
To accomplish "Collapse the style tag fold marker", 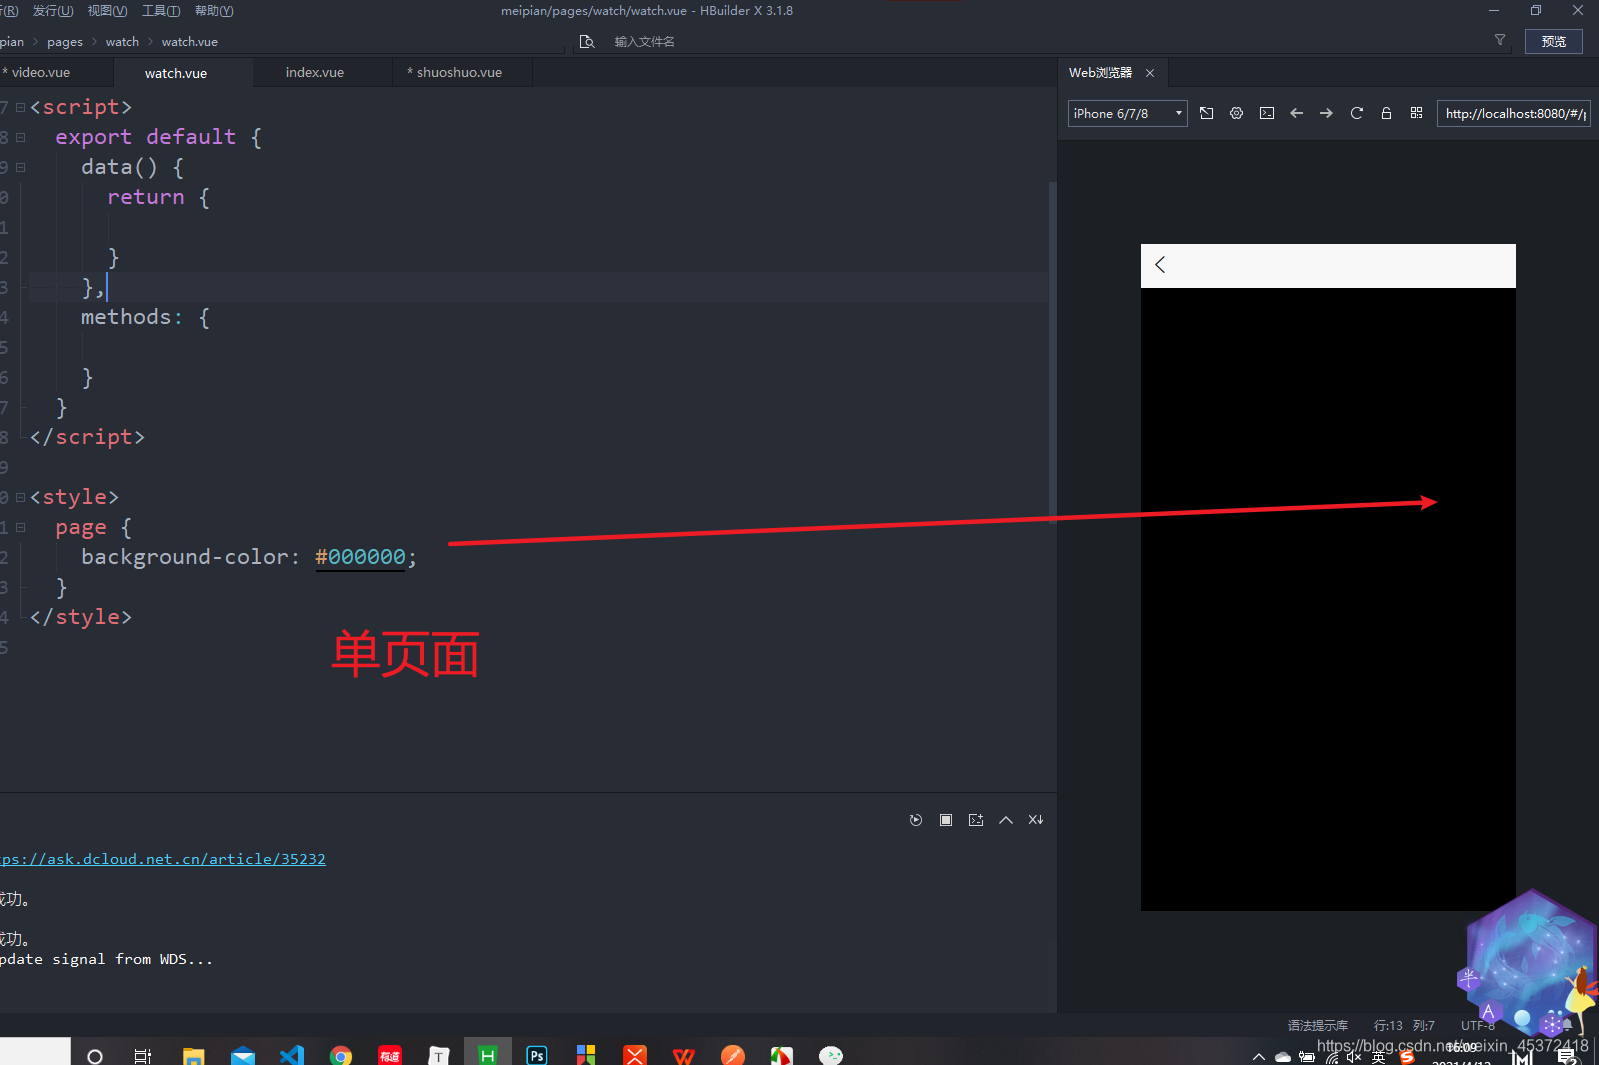I will (20, 497).
